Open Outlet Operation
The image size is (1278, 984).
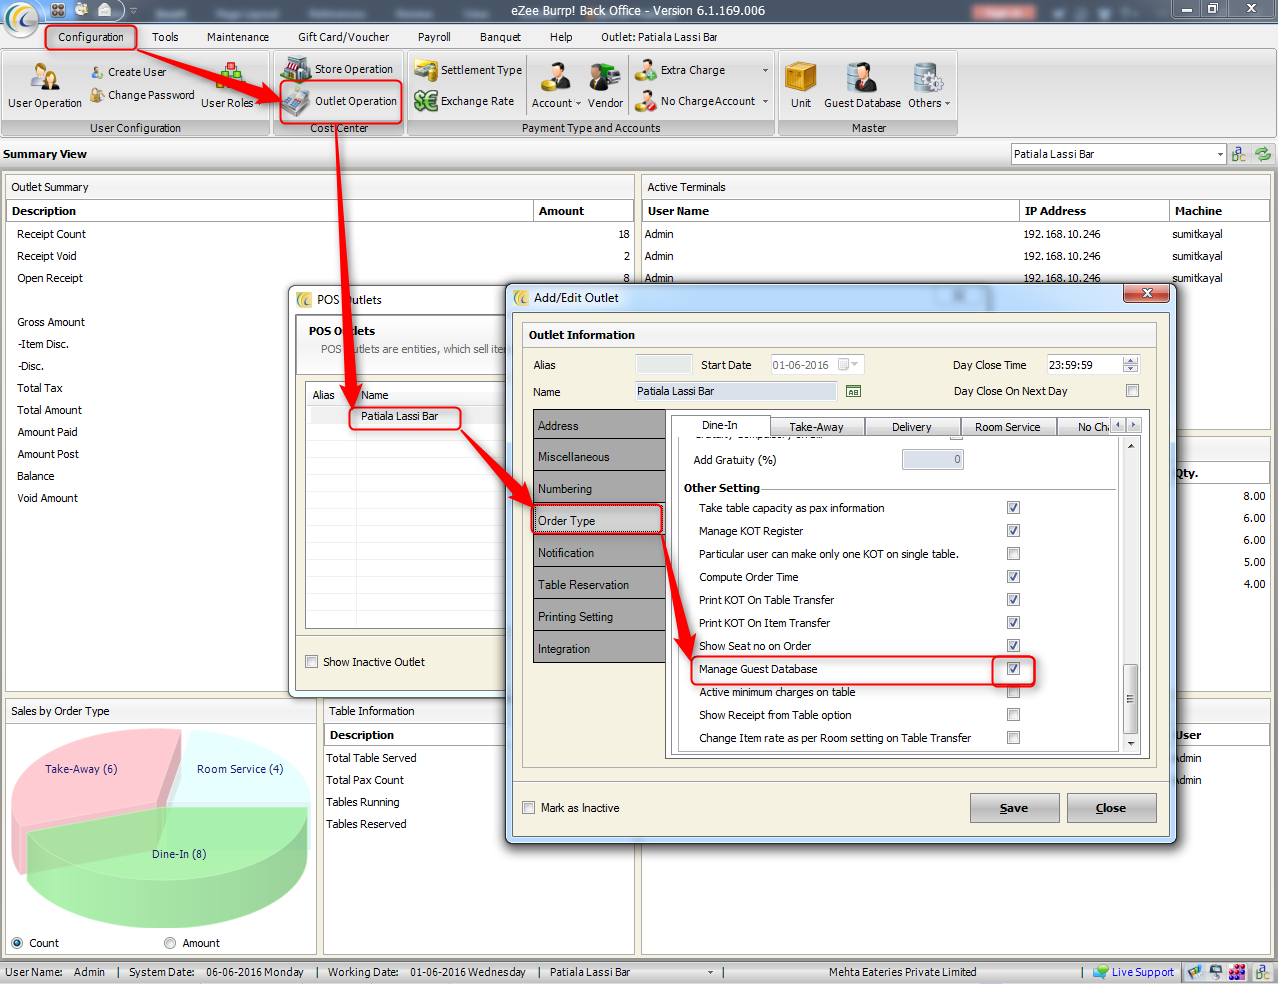click(x=341, y=101)
